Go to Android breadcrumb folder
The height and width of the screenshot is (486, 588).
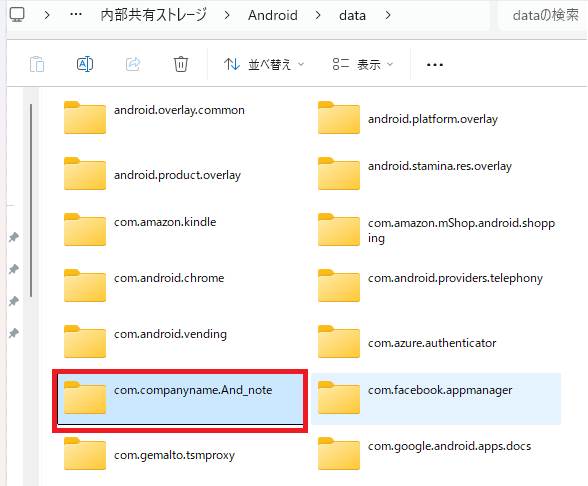tap(273, 15)
